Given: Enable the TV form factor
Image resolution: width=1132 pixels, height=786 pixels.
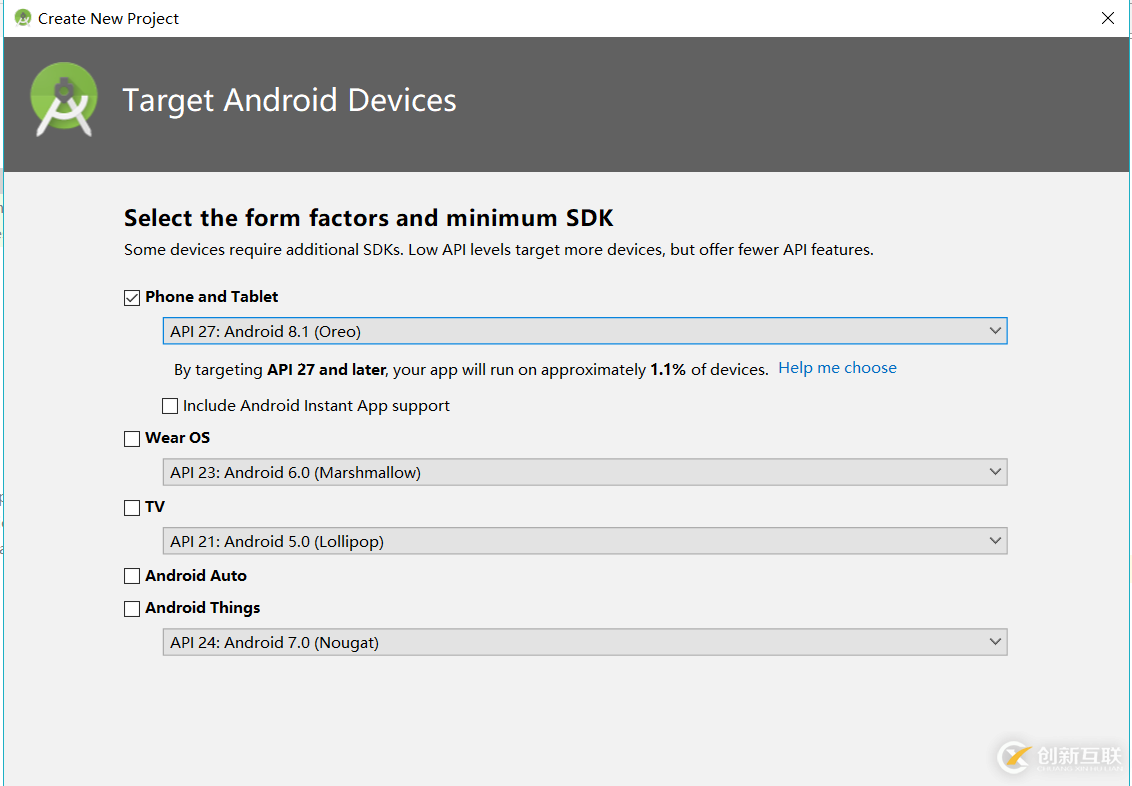Looking at the screenshot, I should pyautogui.click(x=131, y=507).
